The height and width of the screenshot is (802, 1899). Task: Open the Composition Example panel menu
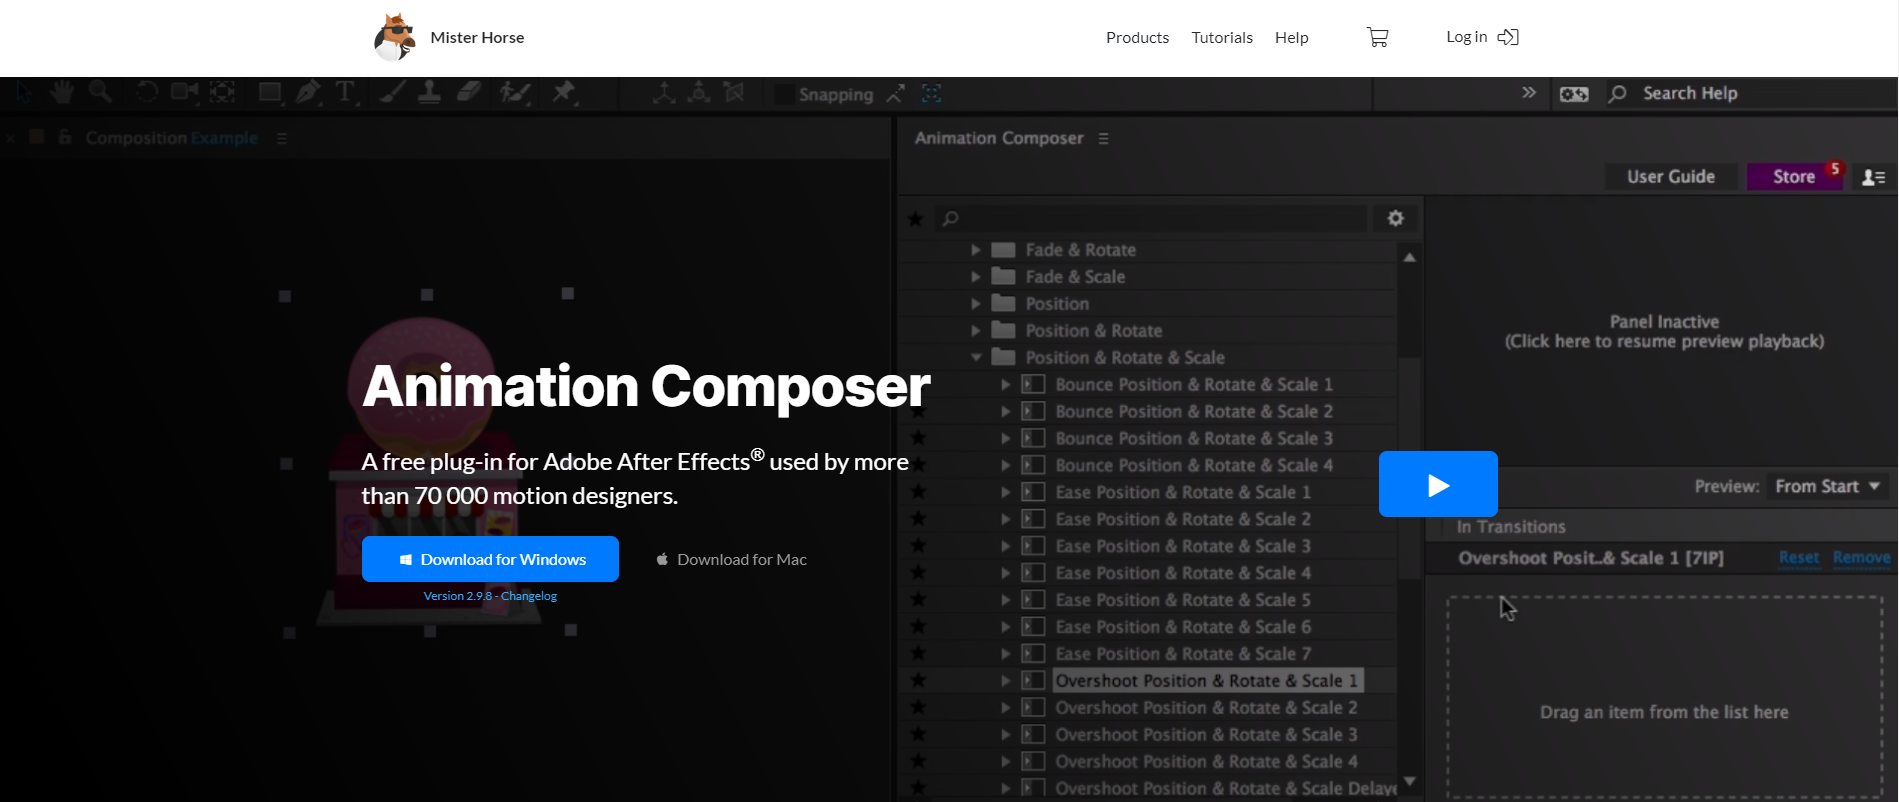(282, 139)
